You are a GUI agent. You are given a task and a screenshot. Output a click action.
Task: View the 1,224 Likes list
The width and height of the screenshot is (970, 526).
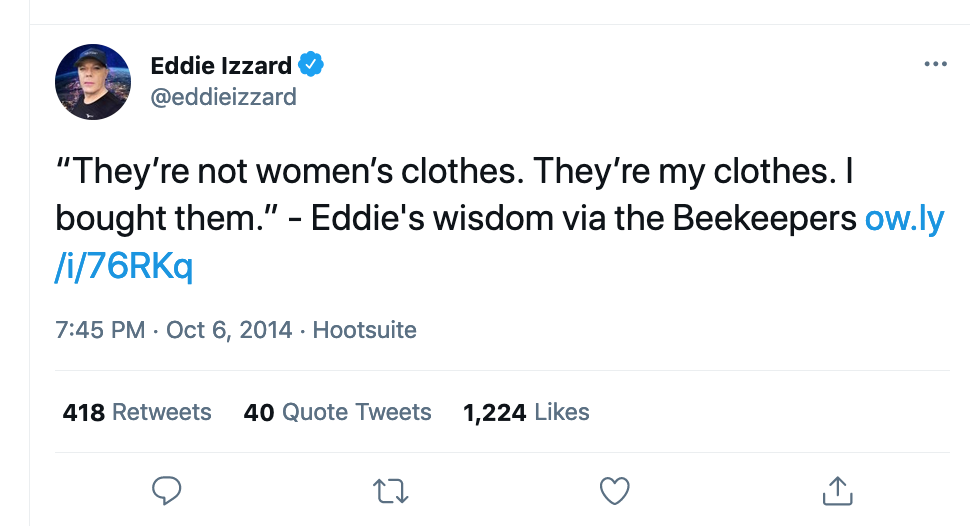pyautogui.click(x=526, y=412)
